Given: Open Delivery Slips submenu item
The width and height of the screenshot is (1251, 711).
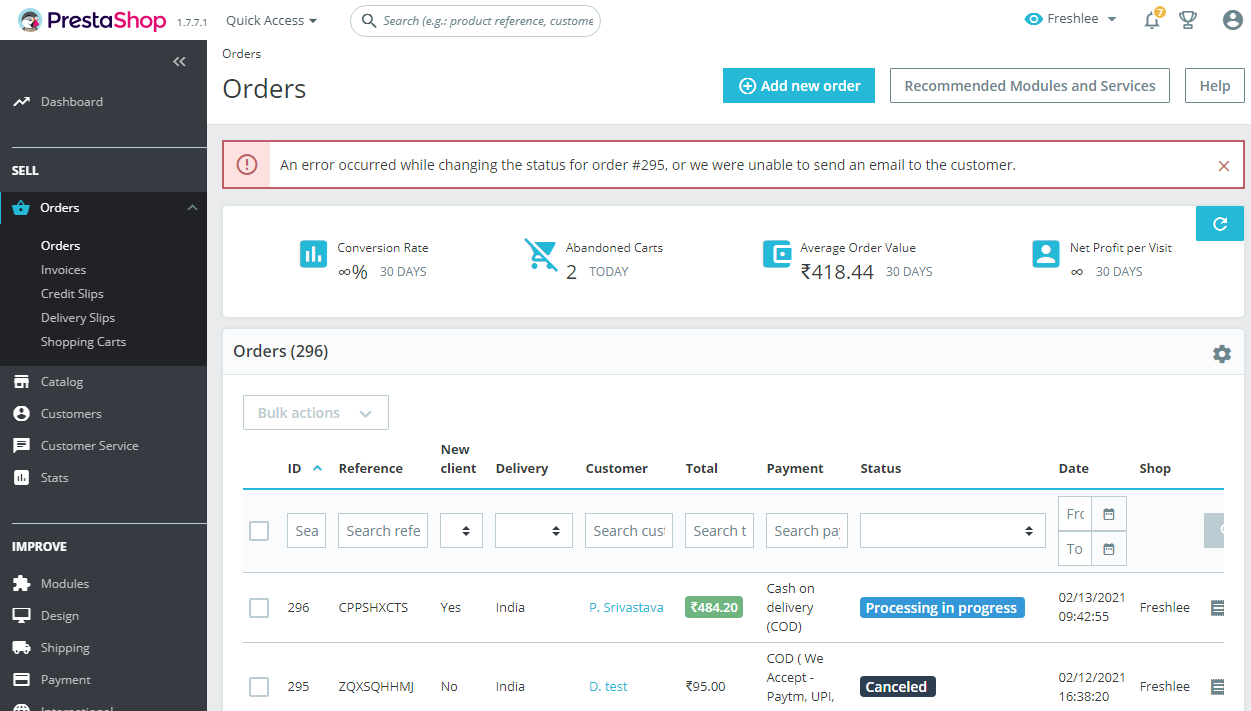Looking at the screenshot, I should tap(78, 318).
